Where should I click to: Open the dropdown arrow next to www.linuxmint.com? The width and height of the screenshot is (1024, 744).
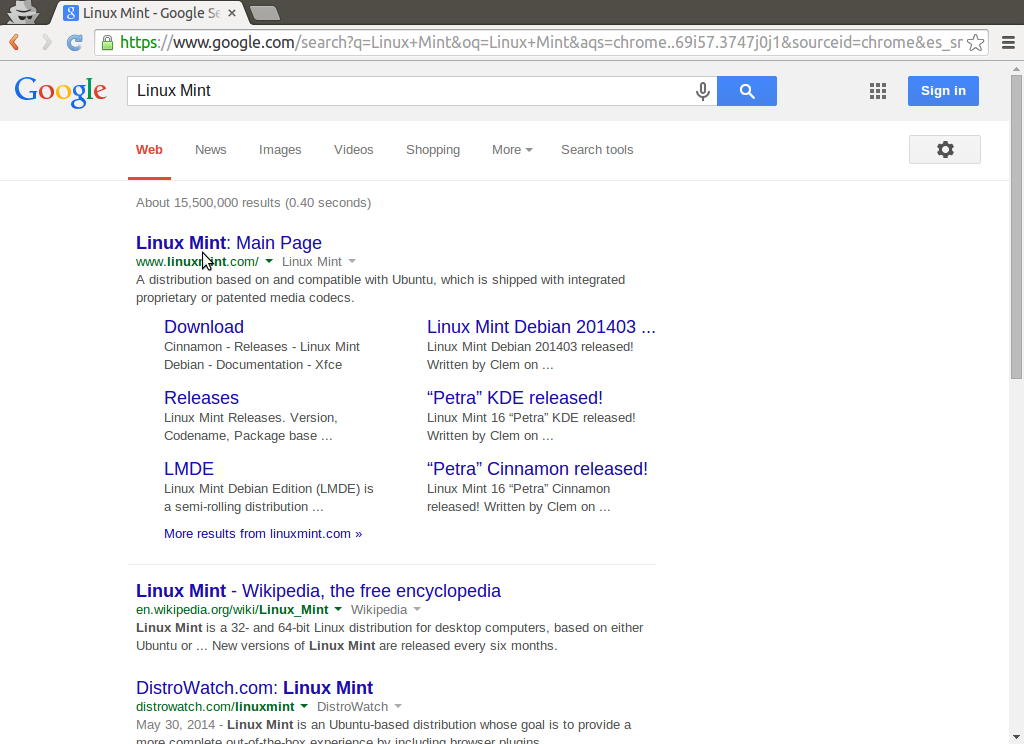268,261
